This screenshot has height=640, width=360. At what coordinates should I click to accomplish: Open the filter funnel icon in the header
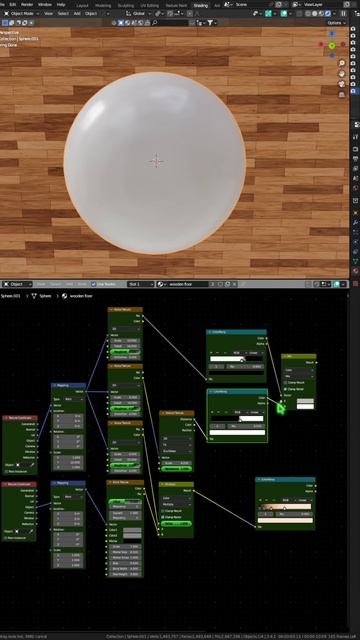click(x=211, y=22)
